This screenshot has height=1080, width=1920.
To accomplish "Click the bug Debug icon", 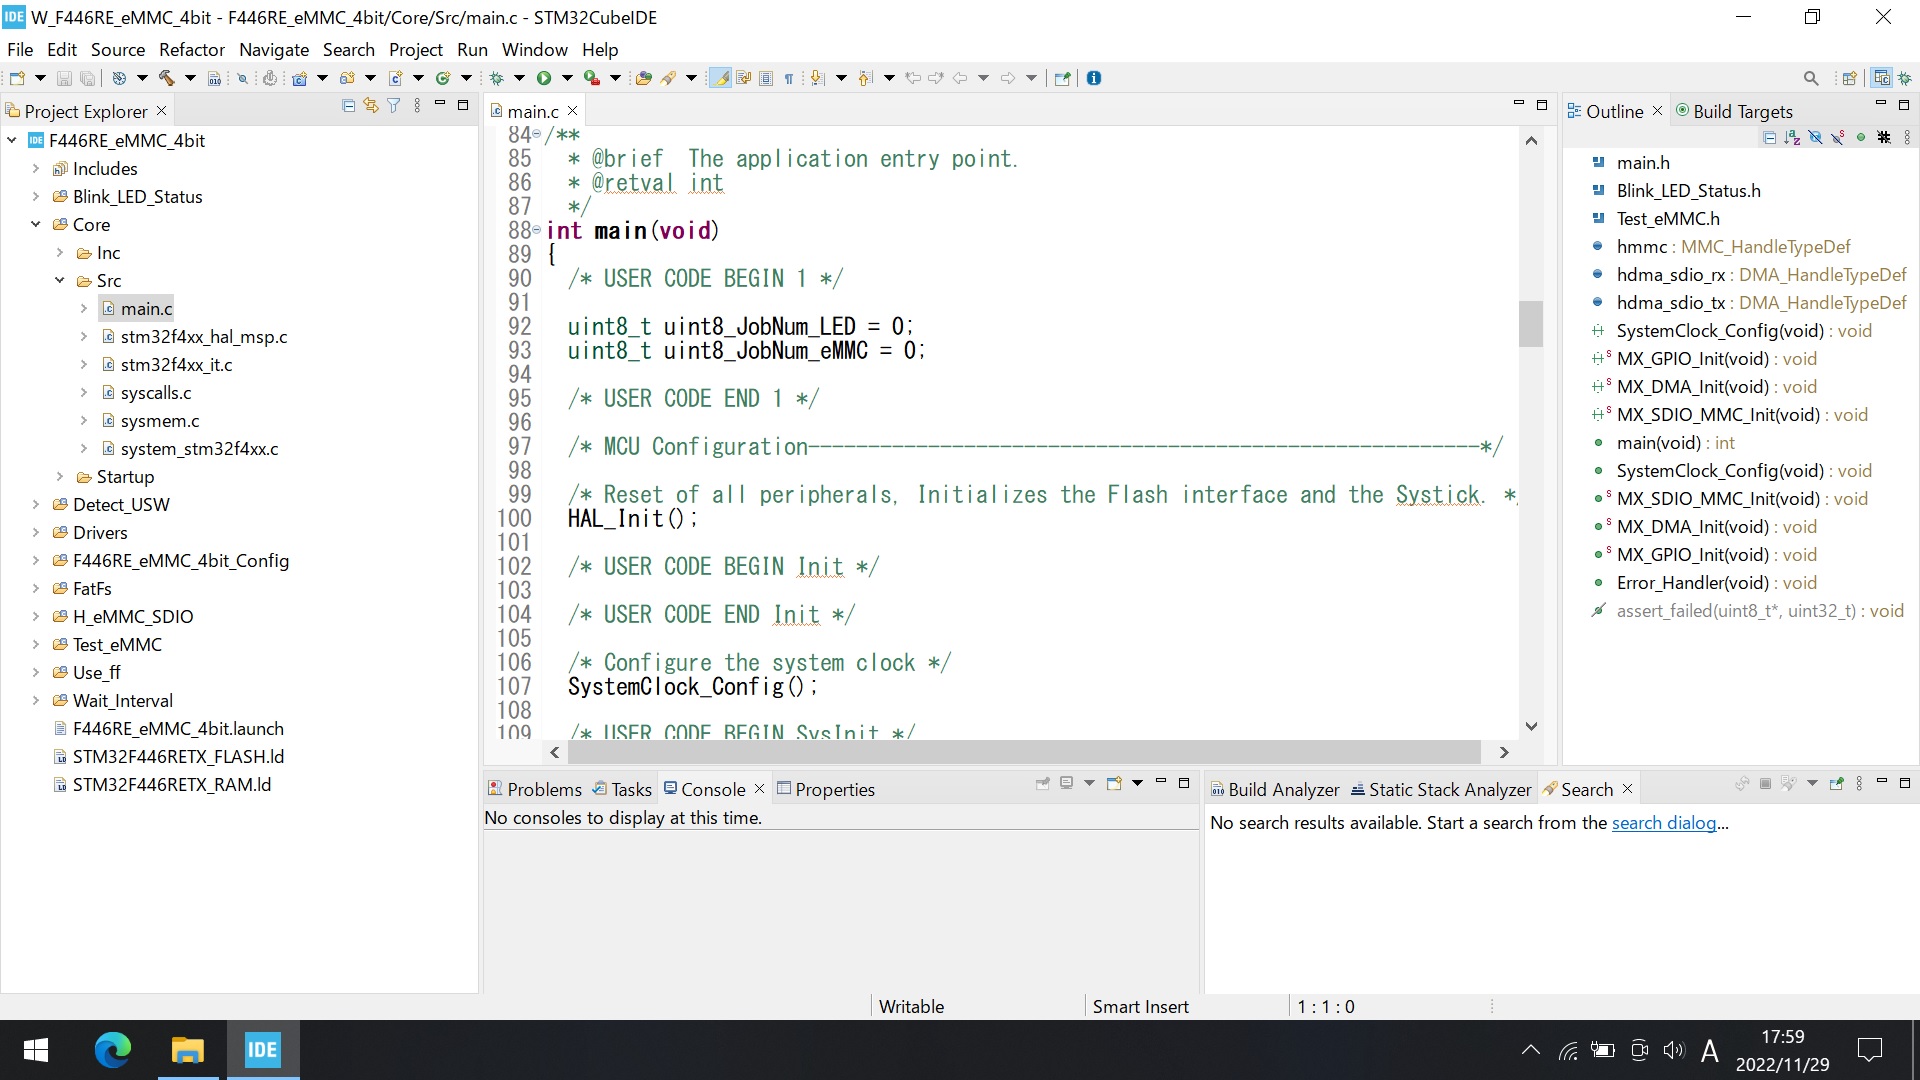I will [x=496, y=78].
